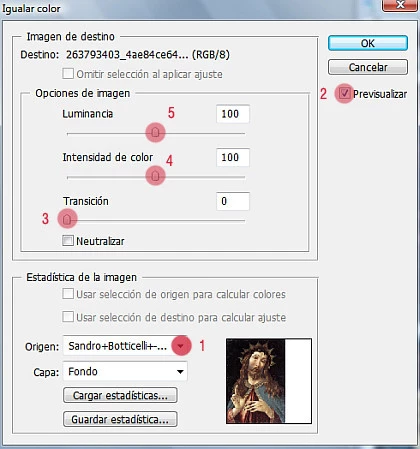420x449 pixels.
Task: Click the Transición slider handle
Action: [x=67, y=219]
